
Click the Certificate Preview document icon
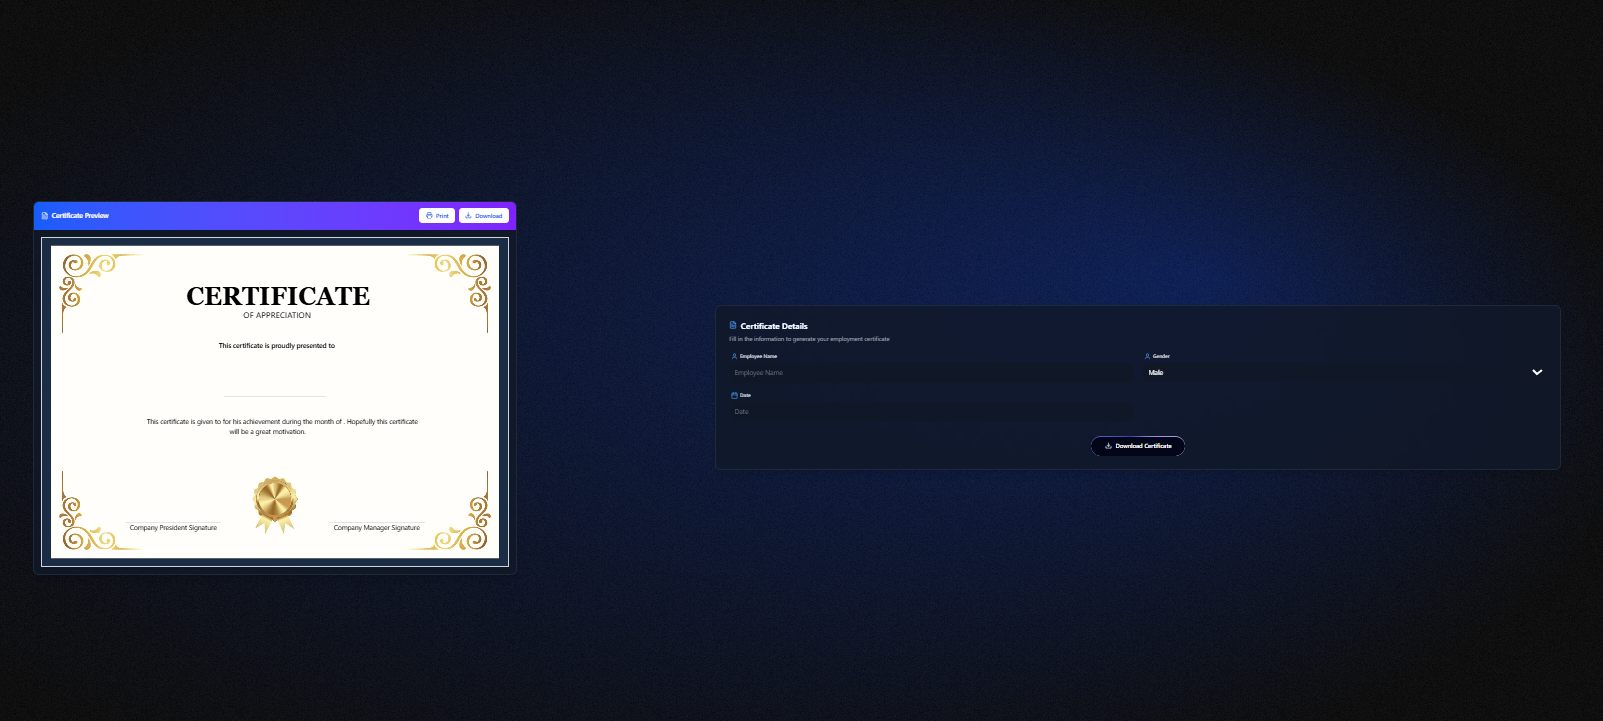pyautogui.click(x=45, y=216)
